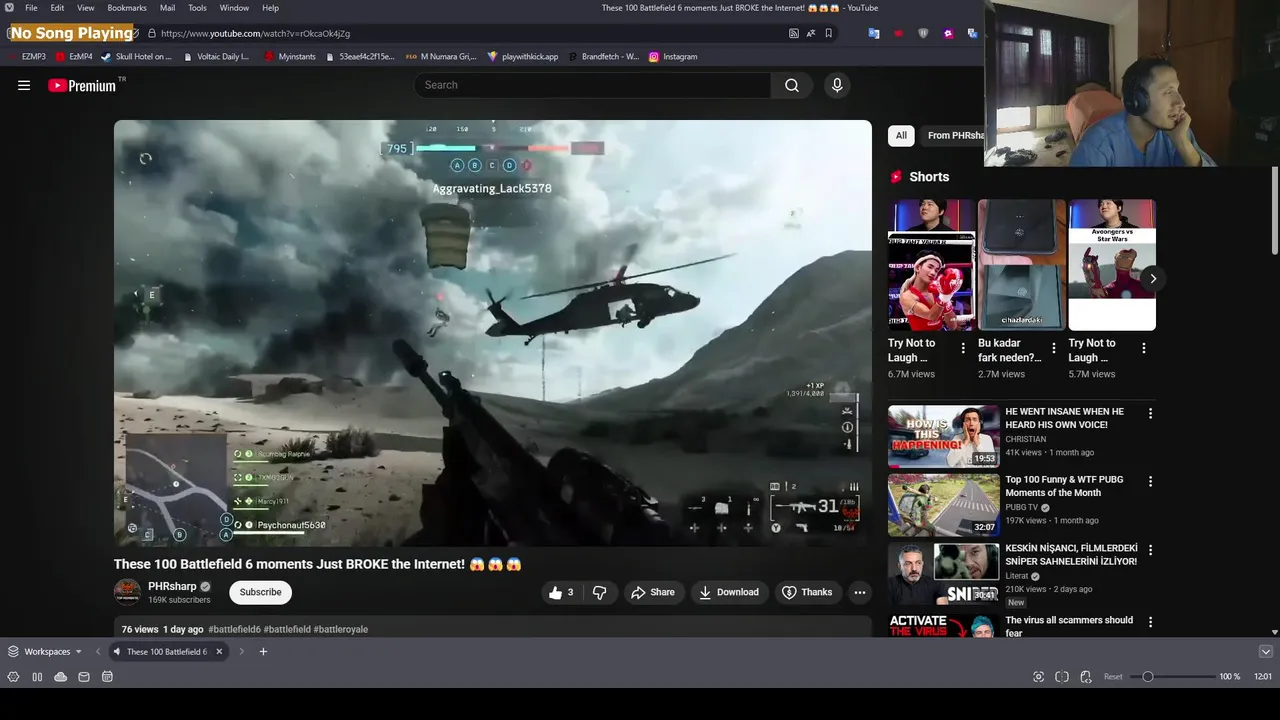Click the Thanks button
Screen dimensions: 1280x720
pos(806,592)
